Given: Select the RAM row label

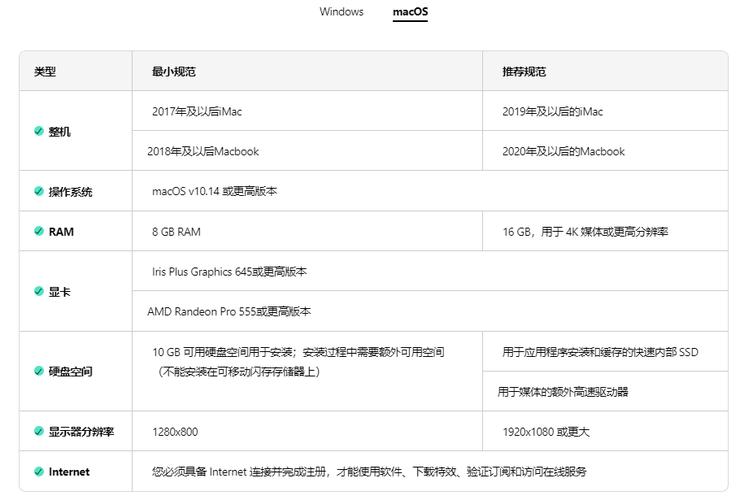Looking at the screenshot, I should [61, 232].
